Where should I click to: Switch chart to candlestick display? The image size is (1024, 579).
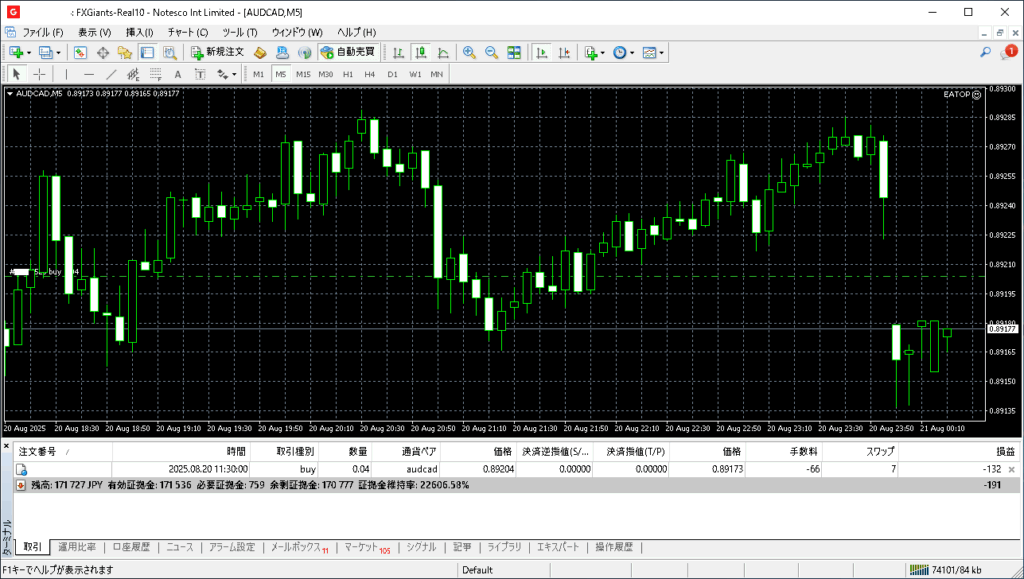coord(420,52)
